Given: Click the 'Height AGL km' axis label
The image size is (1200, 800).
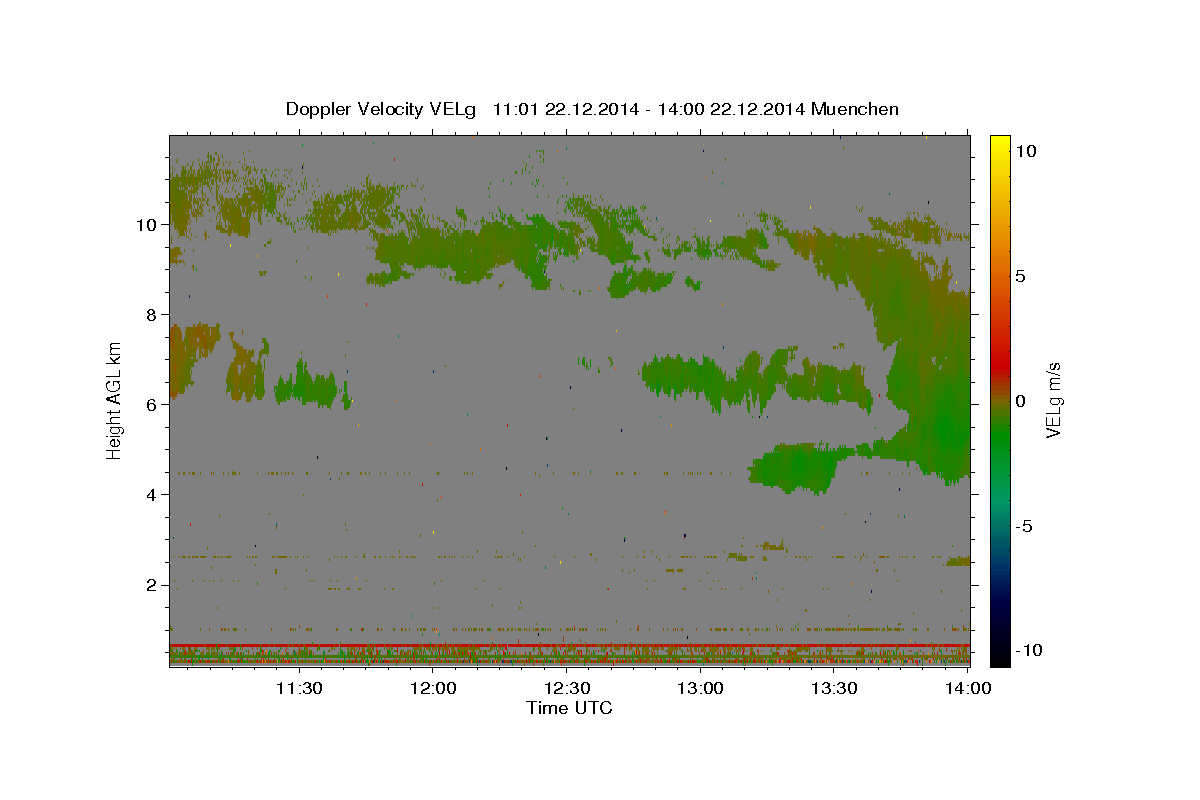Looking at the screenshot, I should 115,400.
